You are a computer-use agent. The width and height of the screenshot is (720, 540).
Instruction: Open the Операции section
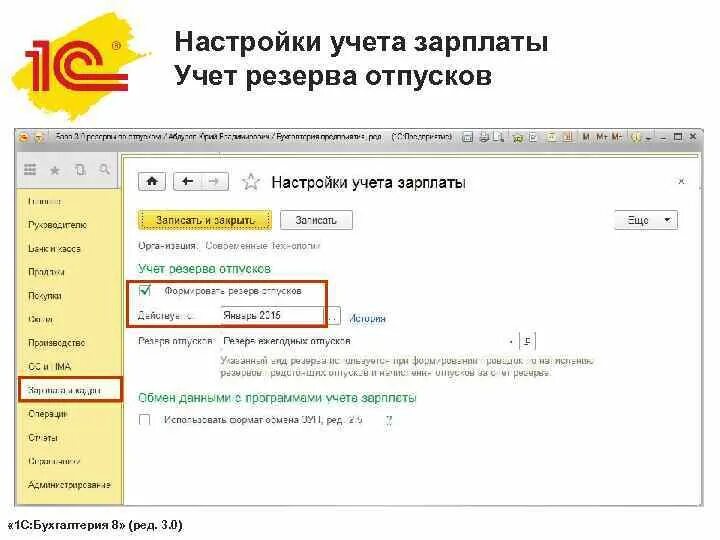(x=47, y=414)
